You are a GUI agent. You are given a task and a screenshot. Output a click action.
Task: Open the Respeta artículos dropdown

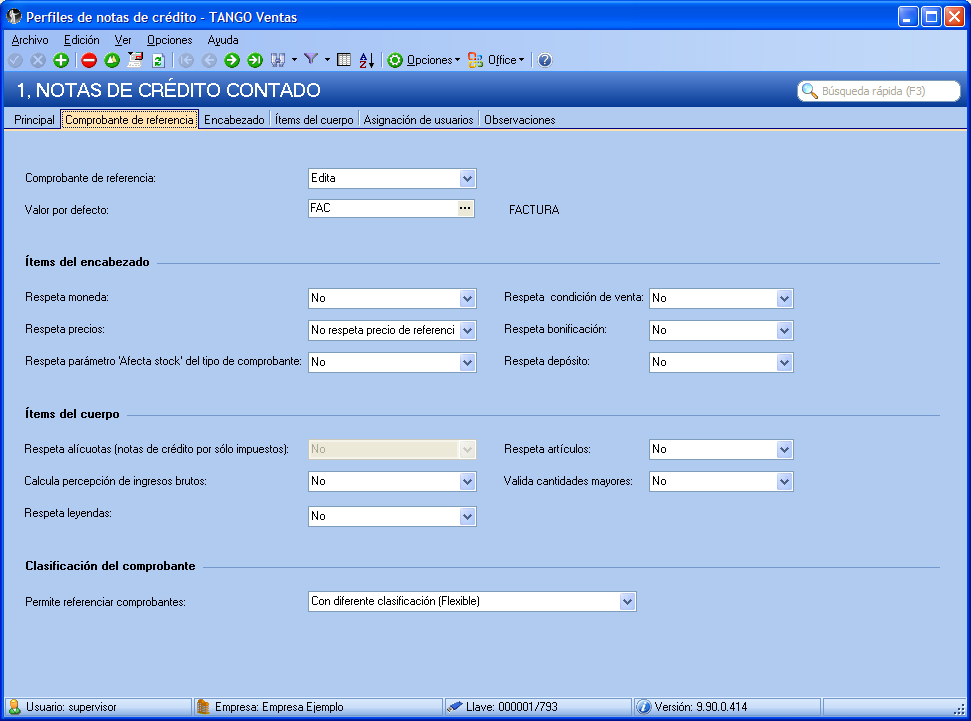point(784,450)
